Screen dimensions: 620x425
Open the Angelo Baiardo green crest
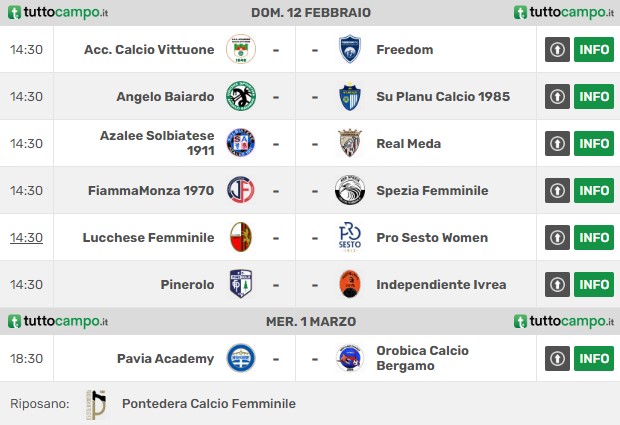point(241,96)
